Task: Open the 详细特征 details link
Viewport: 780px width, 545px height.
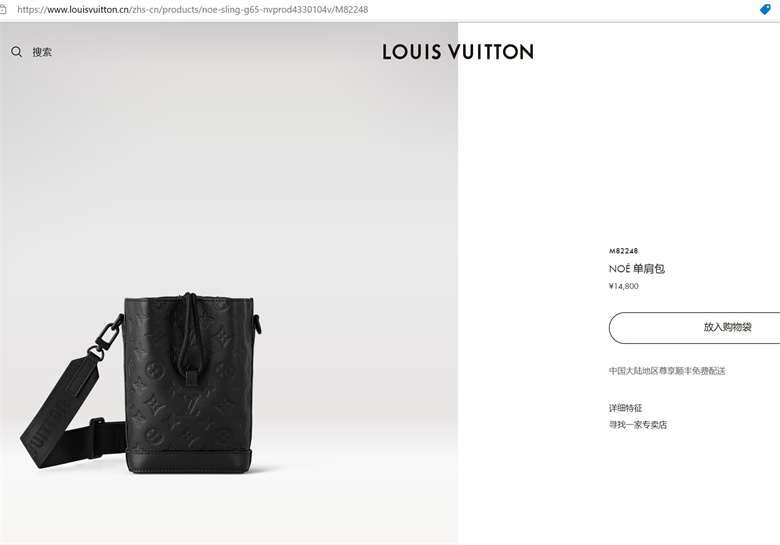Action: click(x=625, y=408)
